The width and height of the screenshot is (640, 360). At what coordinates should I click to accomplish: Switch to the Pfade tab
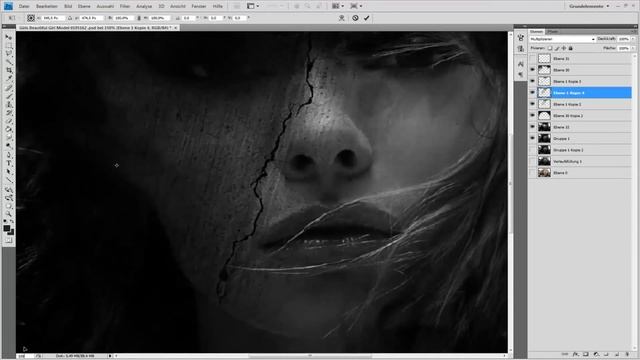click(x=553, y=31)
